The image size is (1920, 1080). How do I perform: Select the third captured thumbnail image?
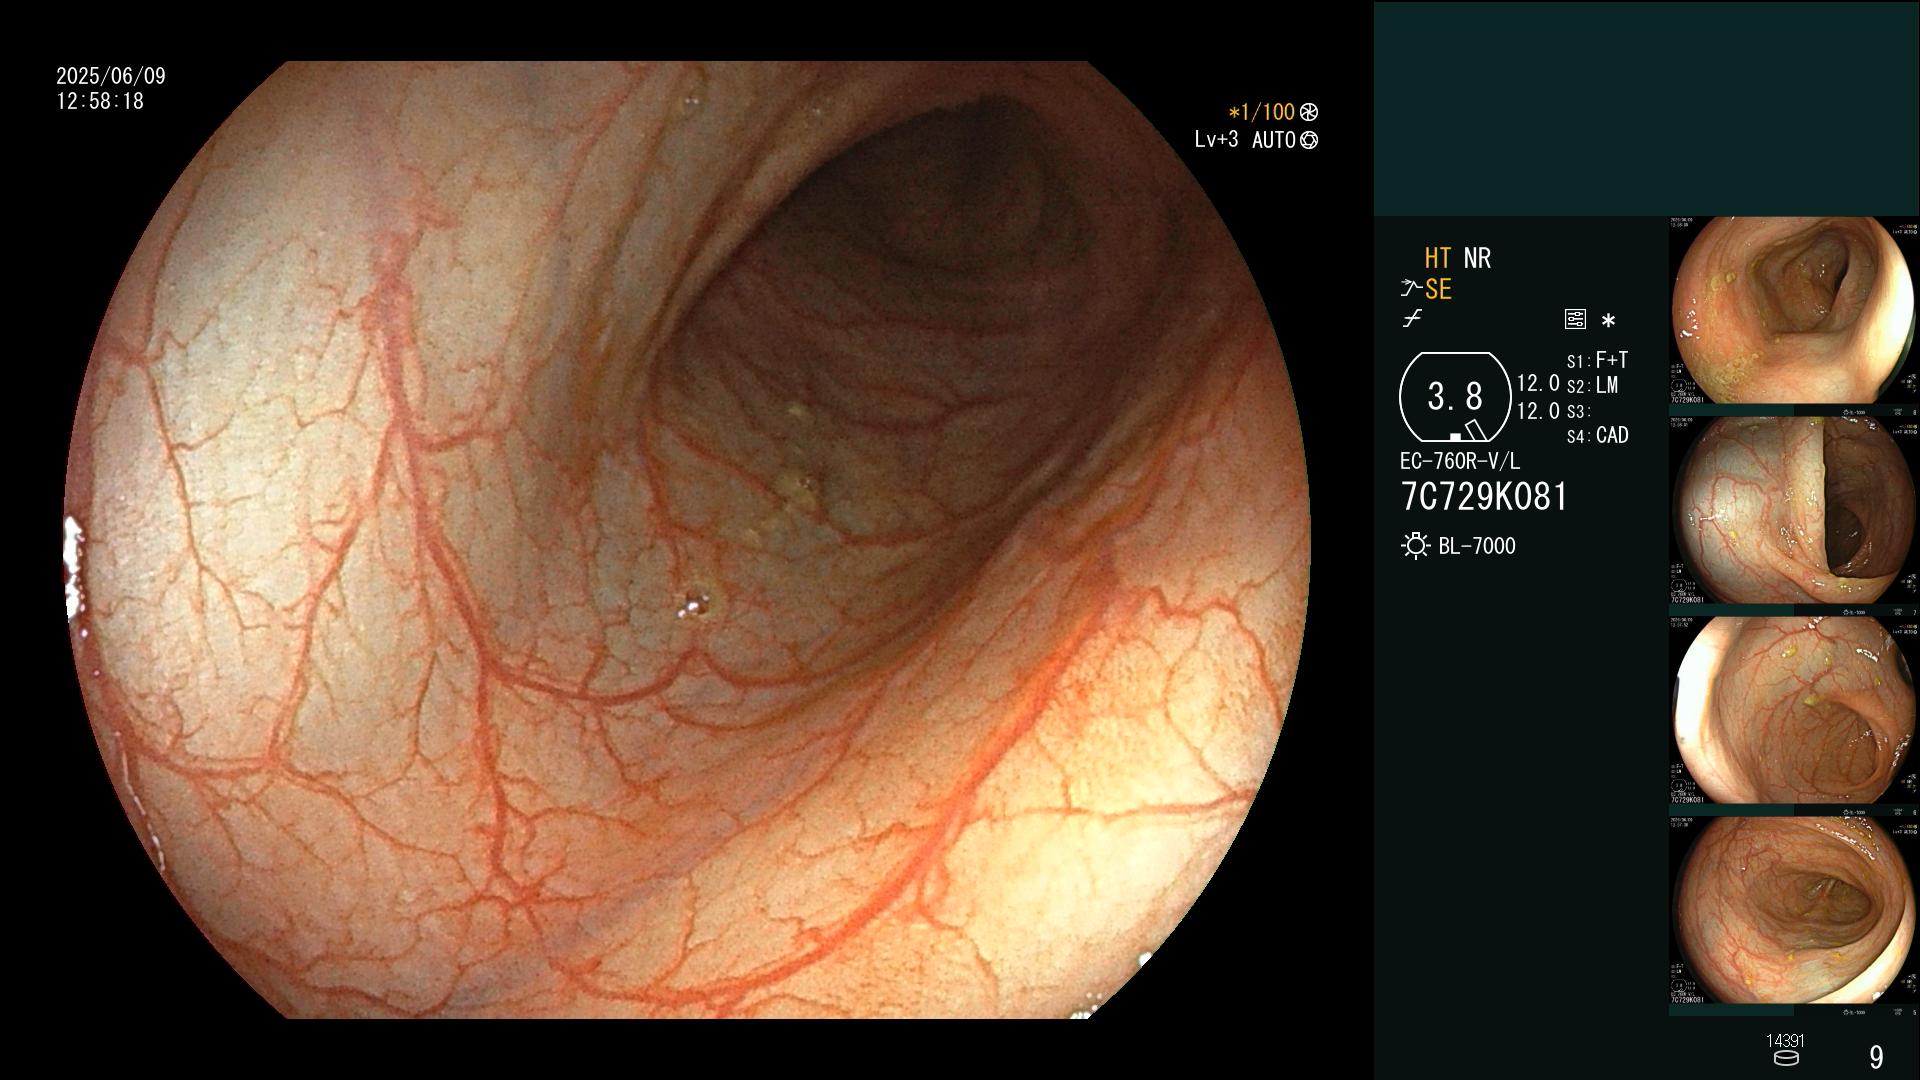(1794, 711)
